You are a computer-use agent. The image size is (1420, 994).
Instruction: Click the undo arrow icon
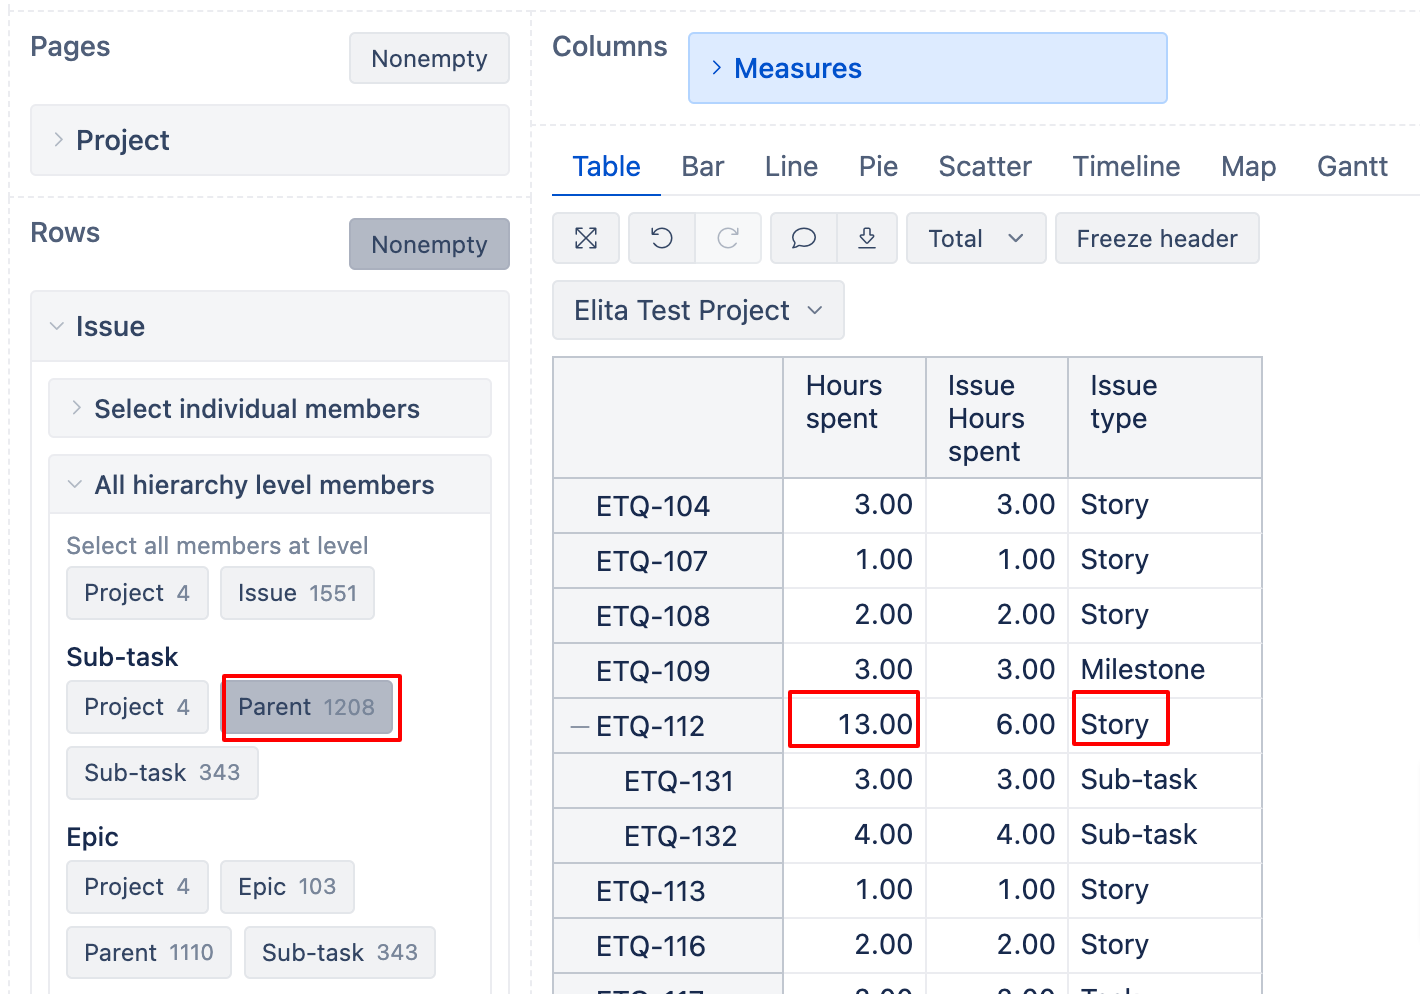tap(662, 238)
